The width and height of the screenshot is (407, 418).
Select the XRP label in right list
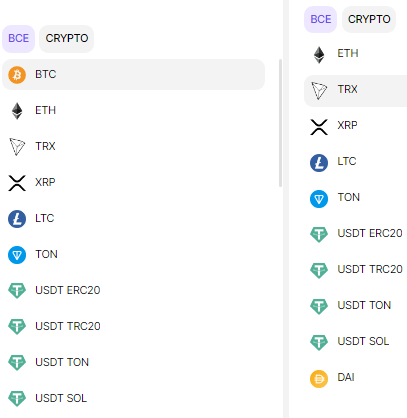coord(347,125)
